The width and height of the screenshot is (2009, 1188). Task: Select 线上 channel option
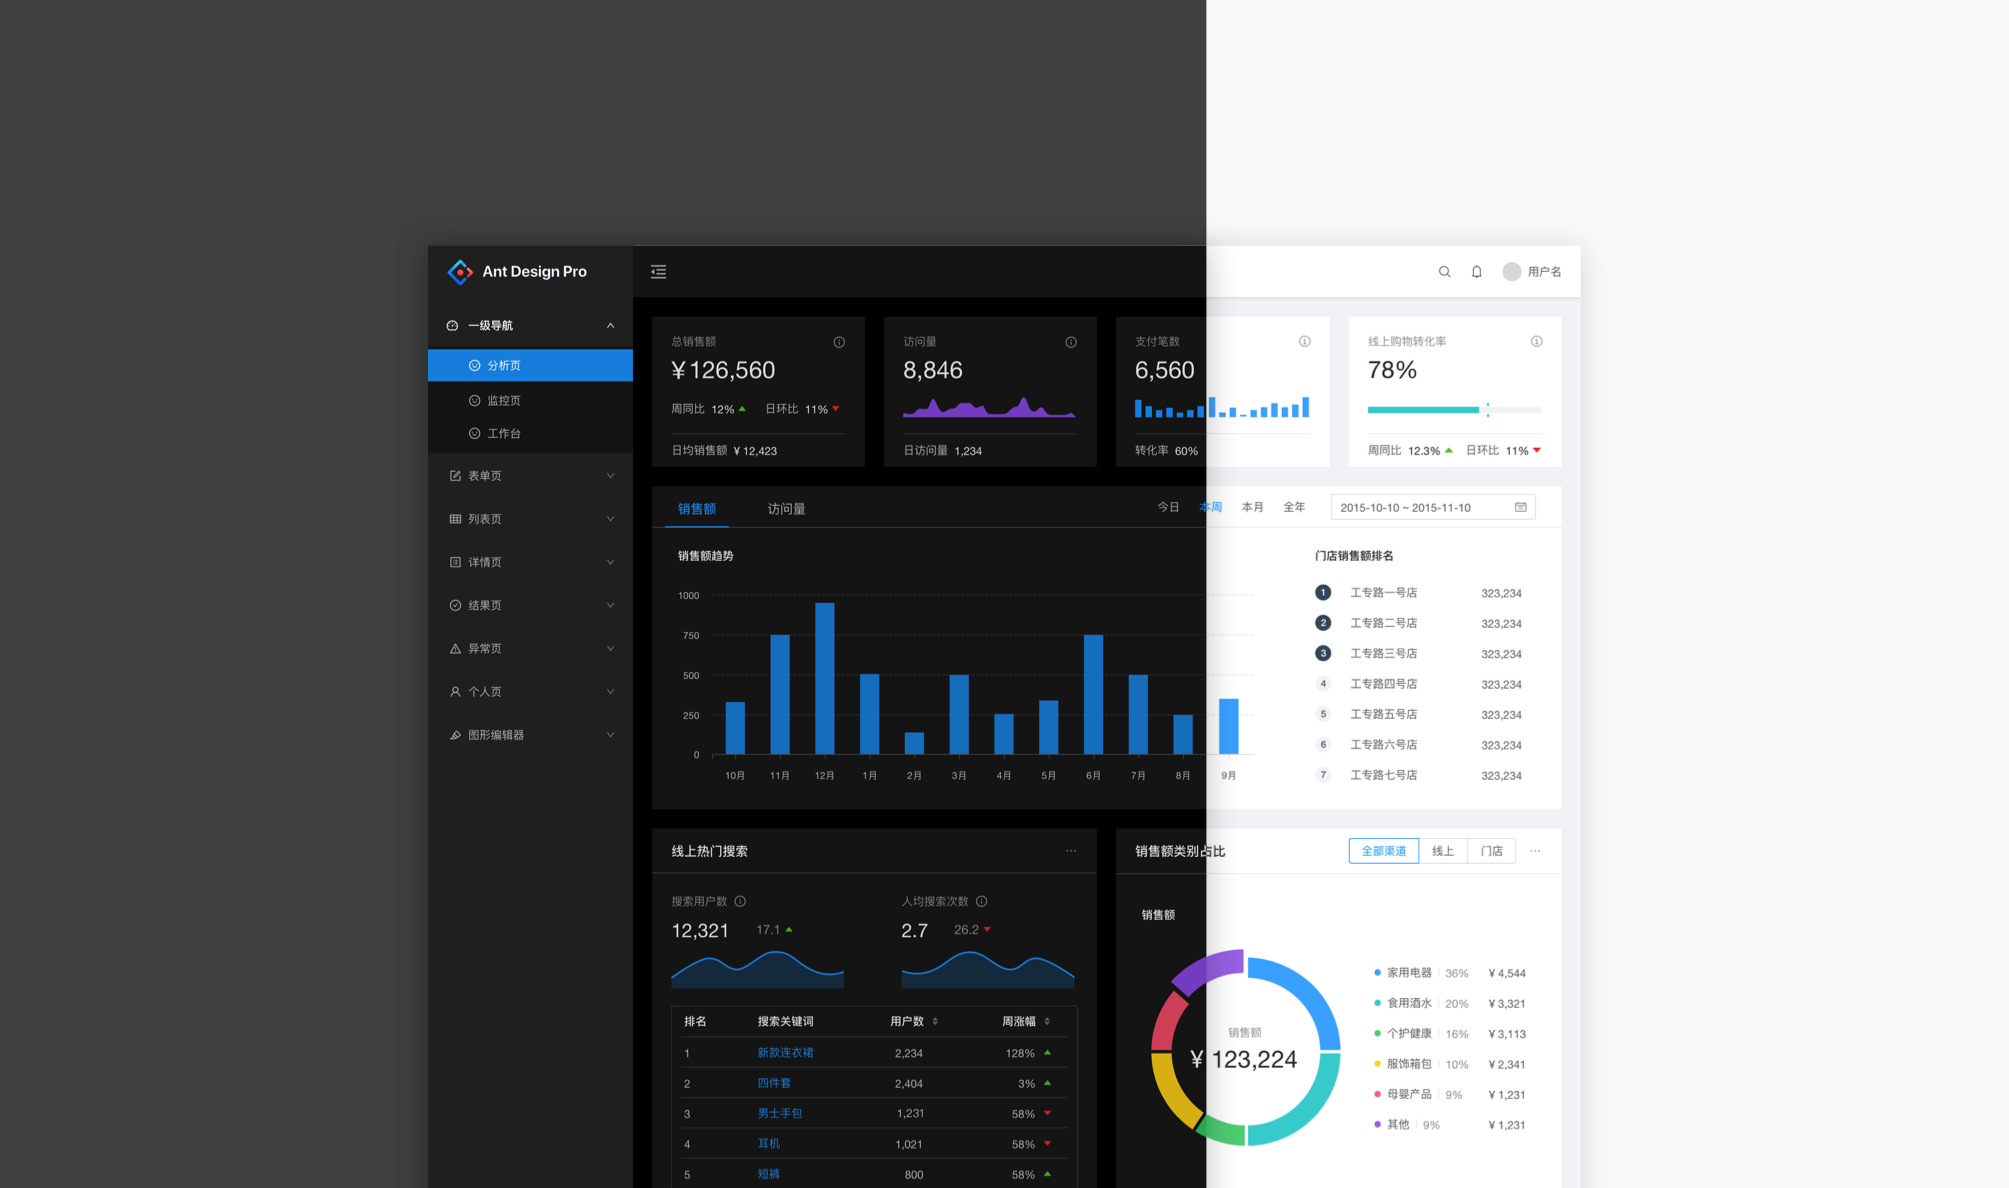[1442, 851]
